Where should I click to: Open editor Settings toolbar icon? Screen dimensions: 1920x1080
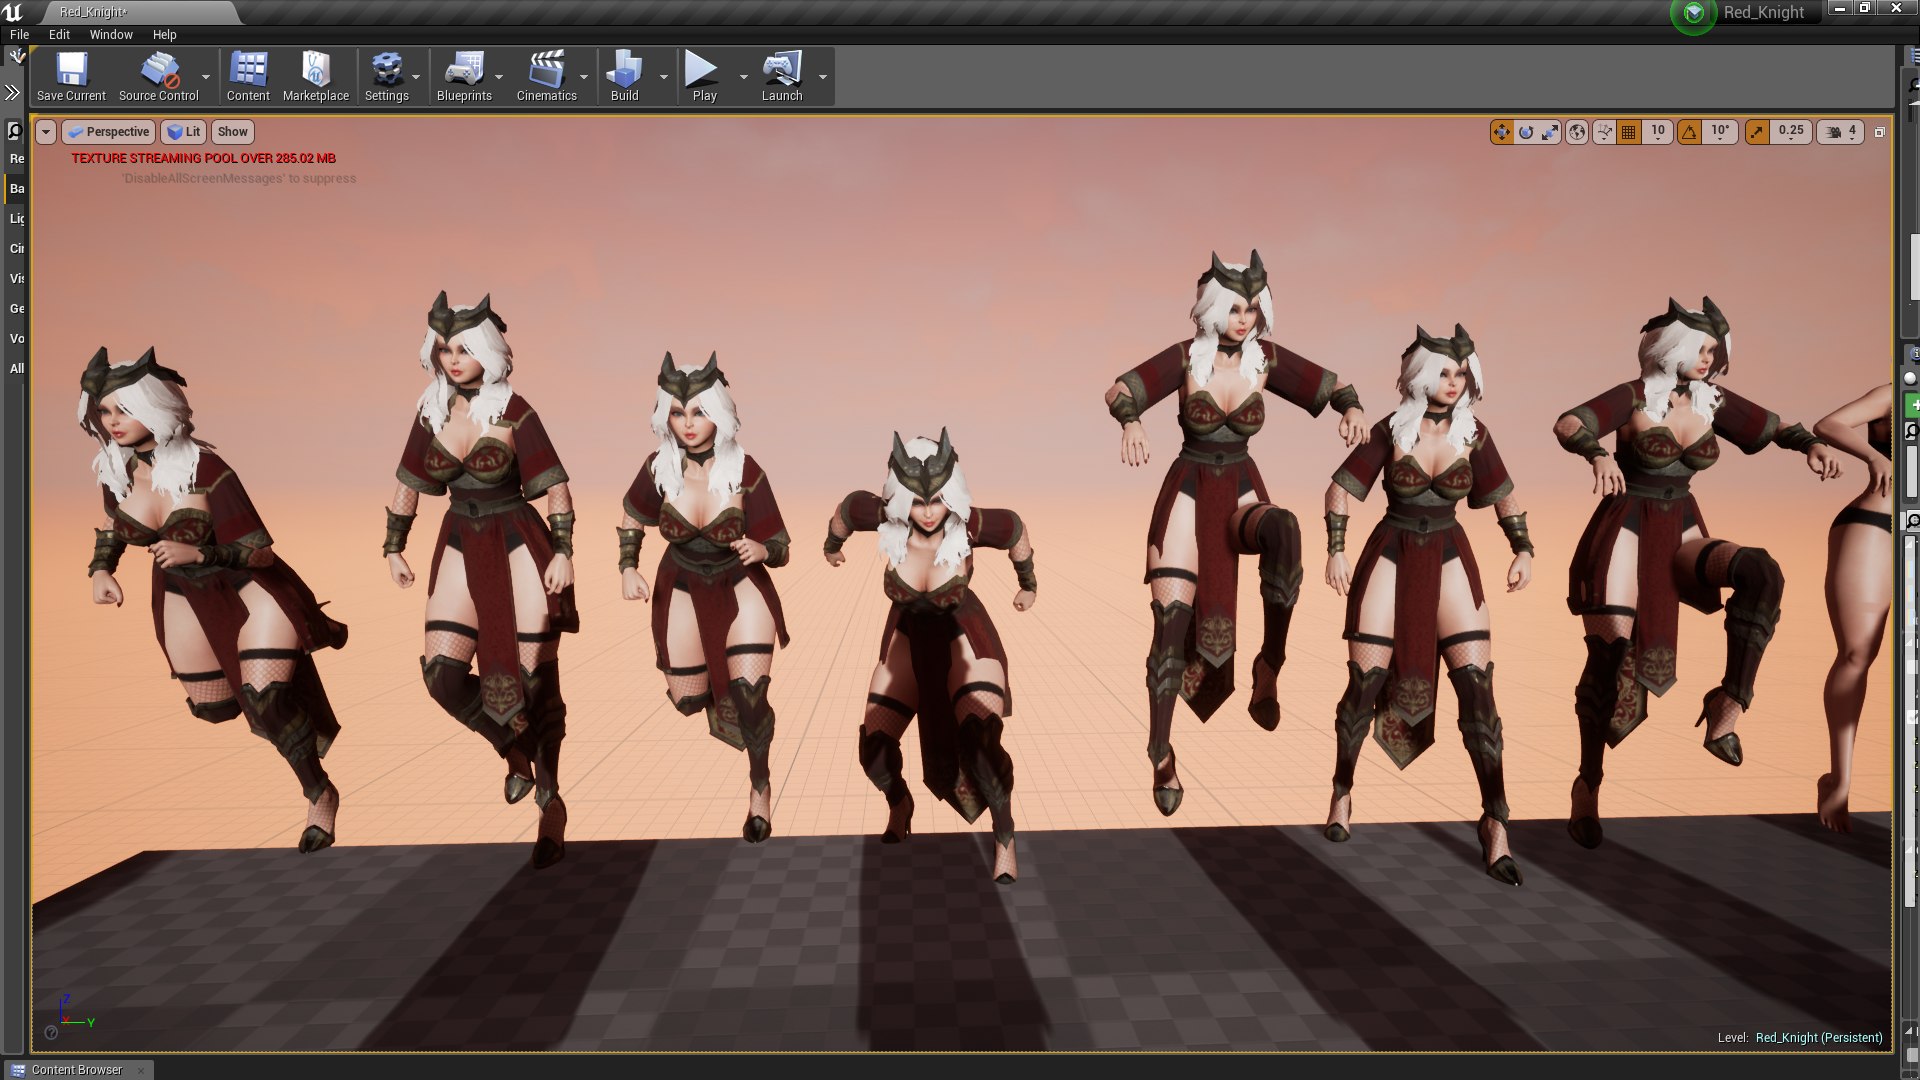point(387,77)
